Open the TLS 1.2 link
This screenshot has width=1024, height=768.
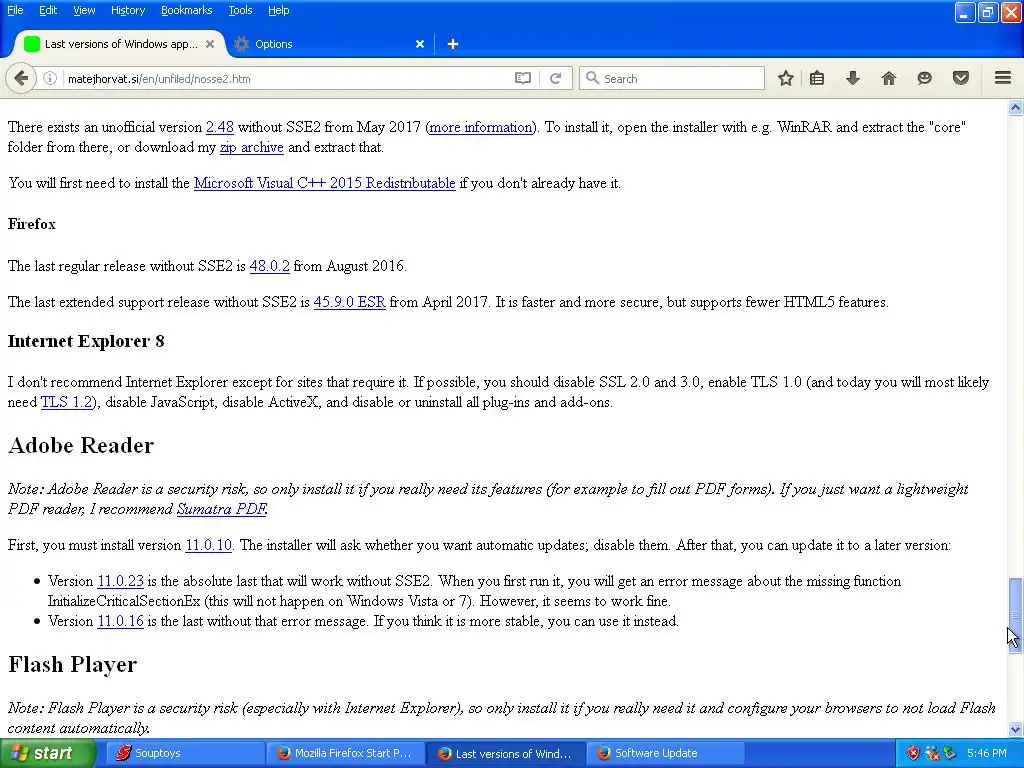(x=66, y=402)
